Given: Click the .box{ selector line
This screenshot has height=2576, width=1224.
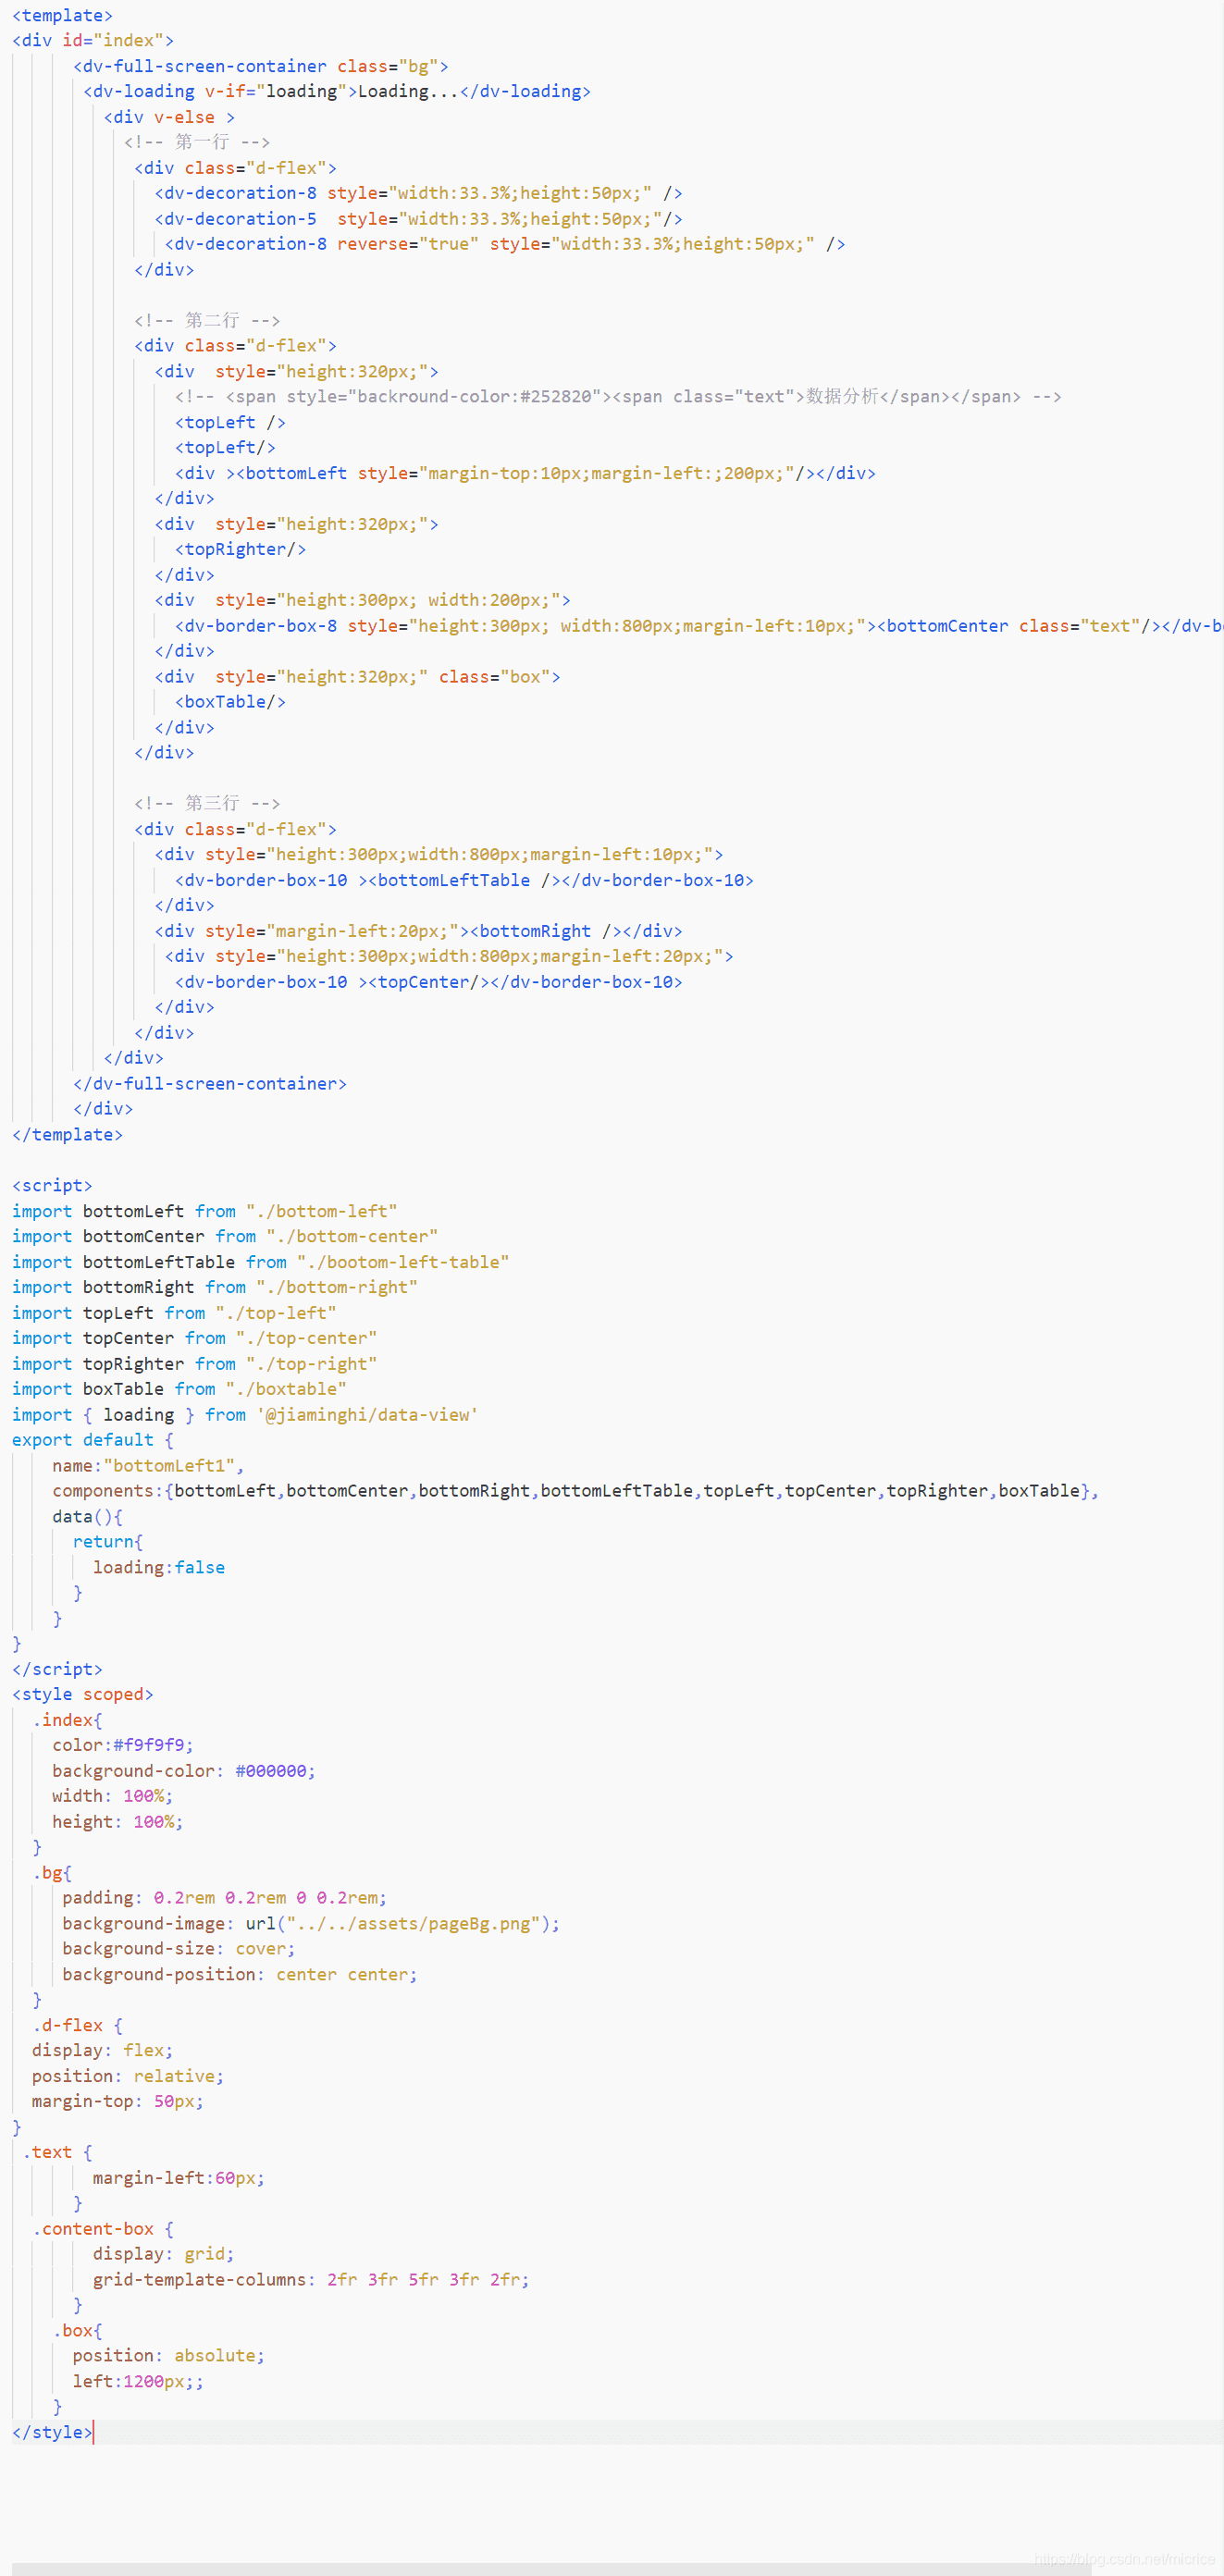Looking at the screenshot, I should (x=77, y=2330).
